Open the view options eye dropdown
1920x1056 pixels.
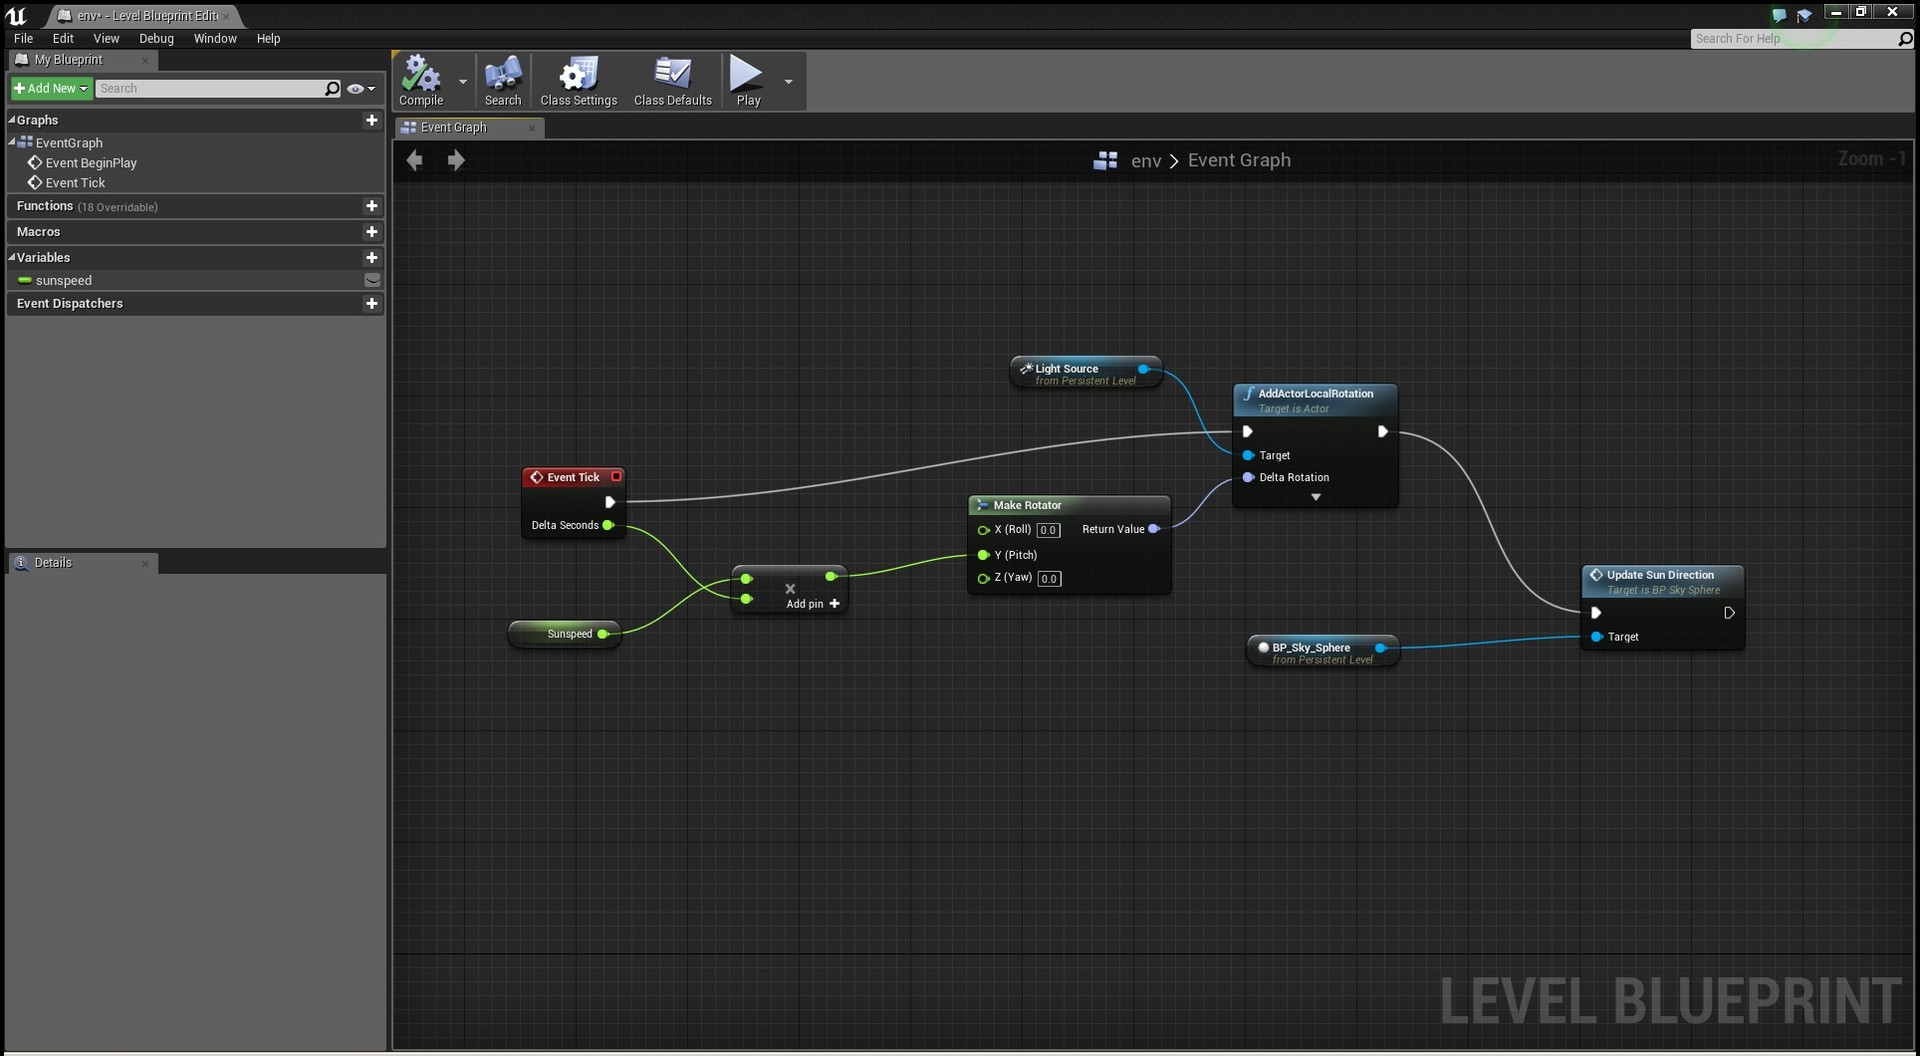(x=361, y=88)
